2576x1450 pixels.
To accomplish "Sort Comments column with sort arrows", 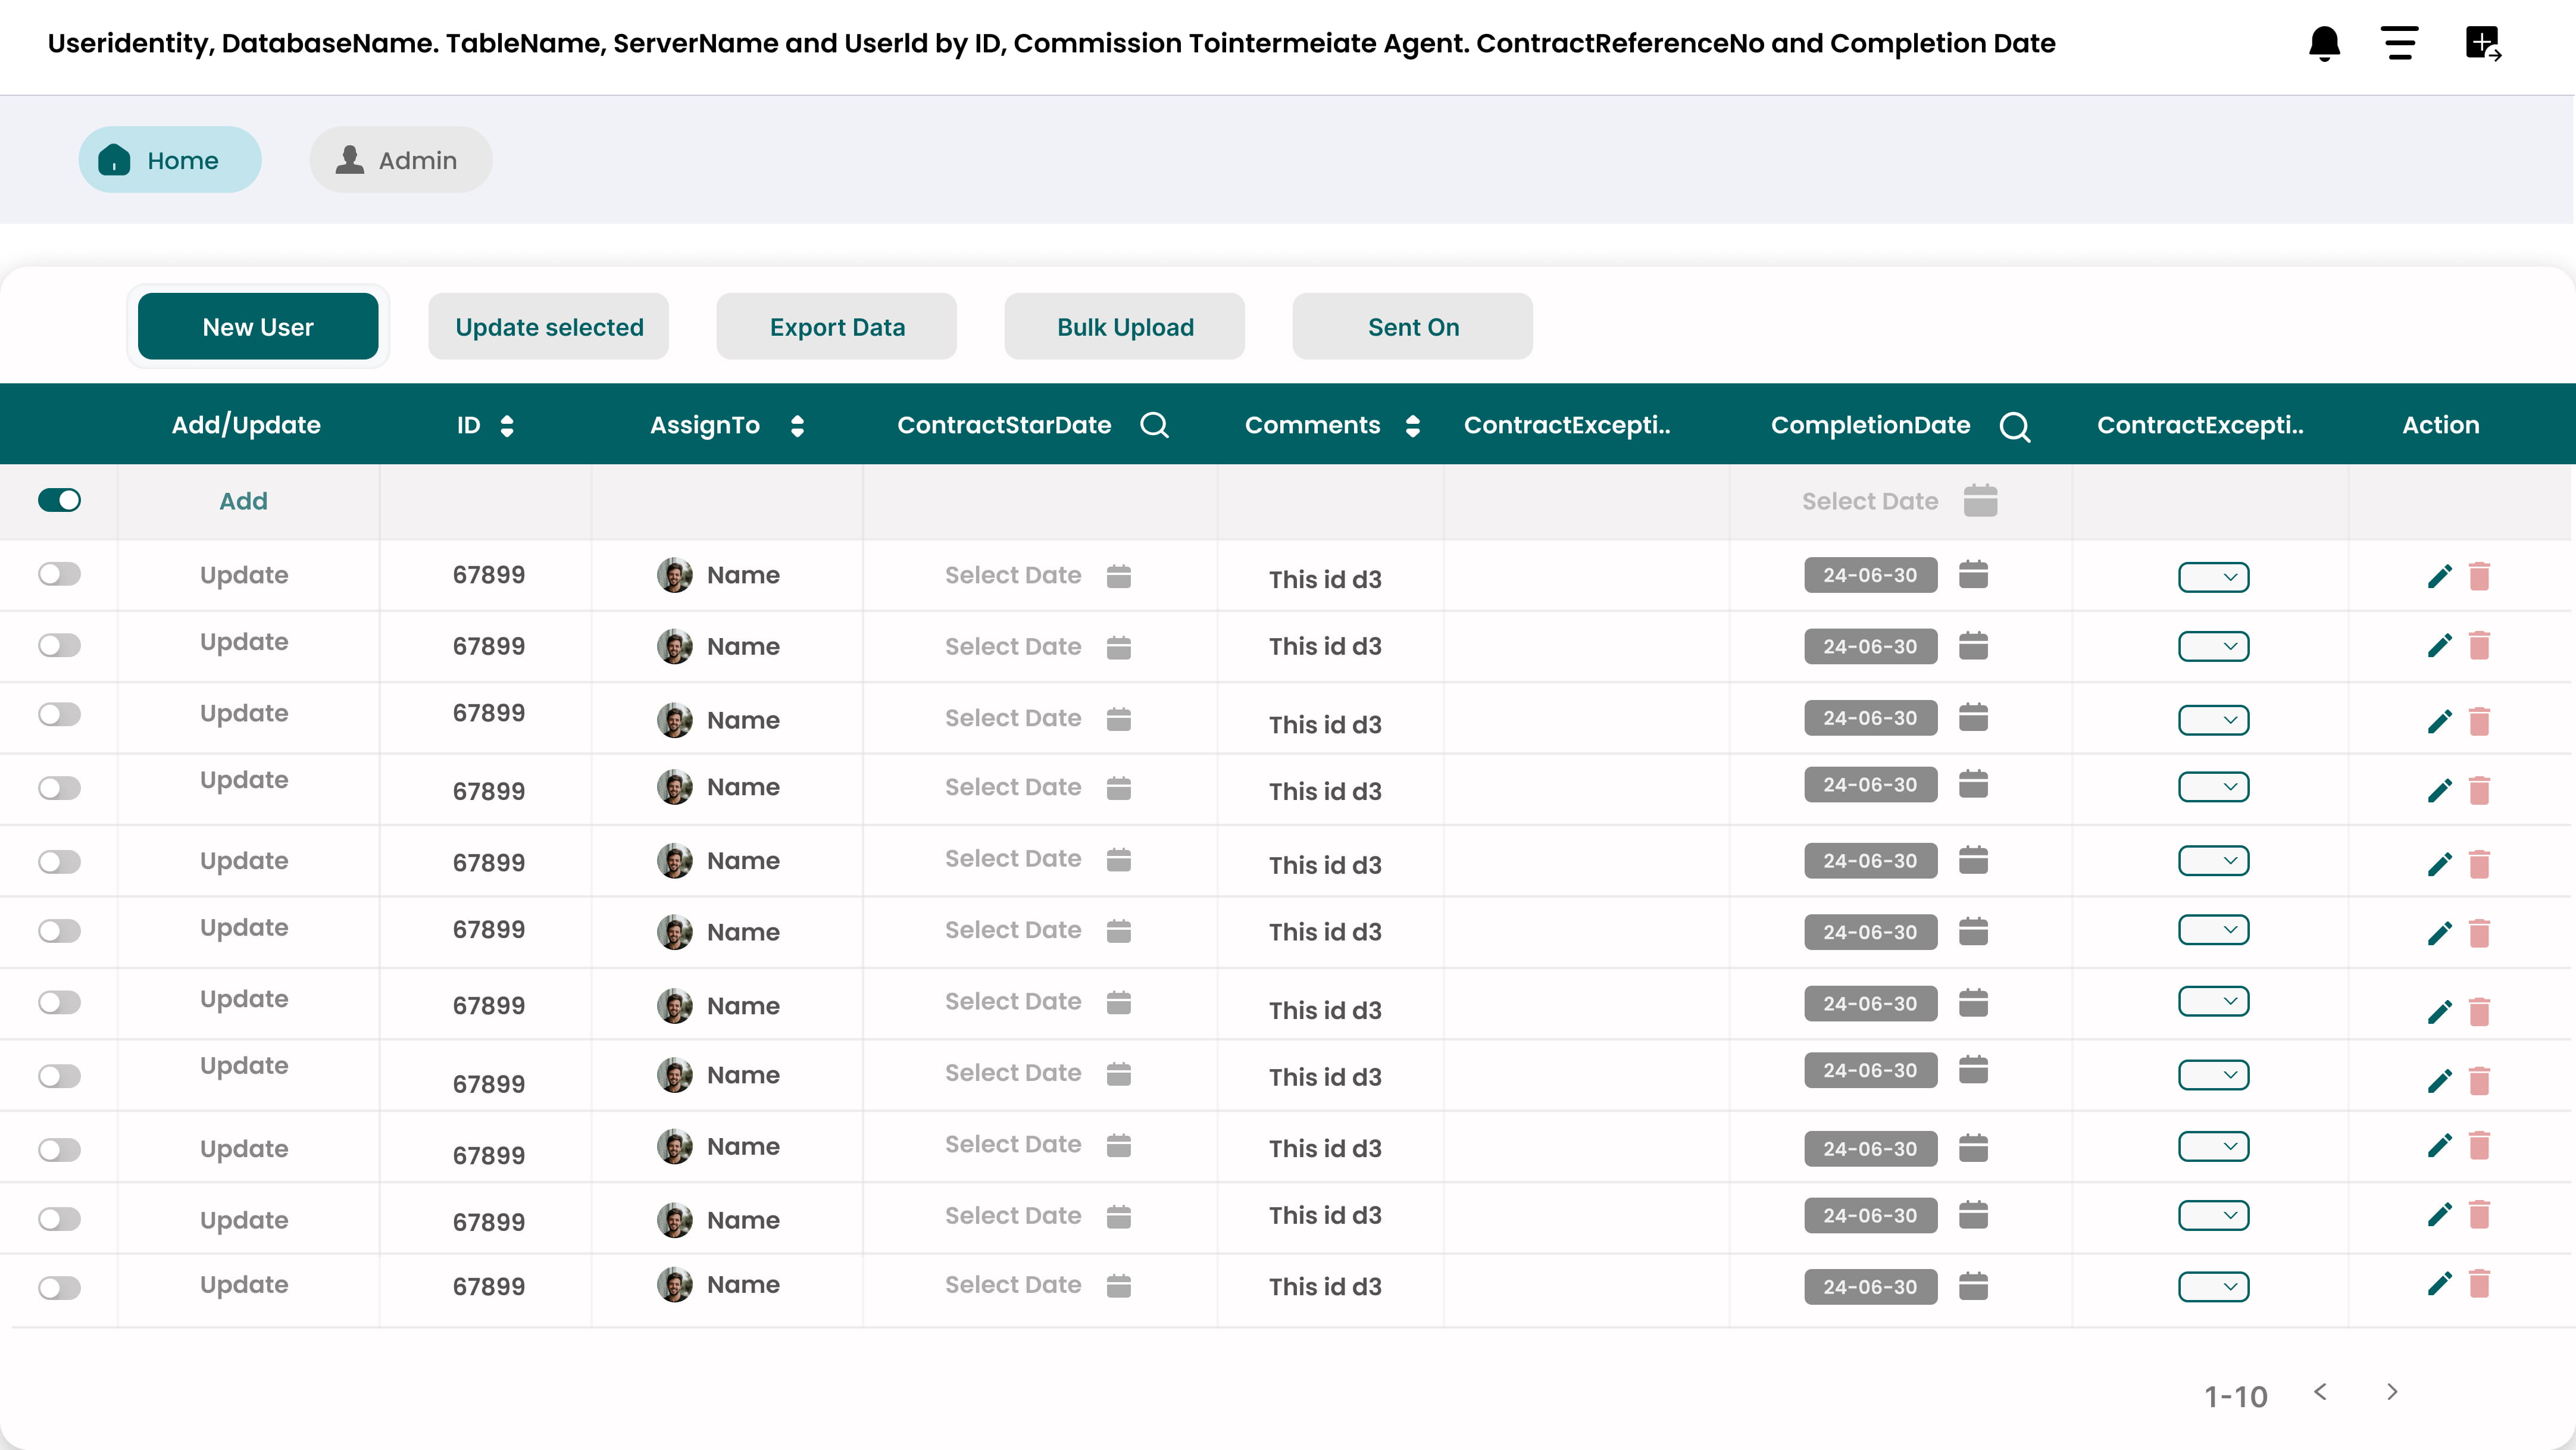I will pos(1412,426).
